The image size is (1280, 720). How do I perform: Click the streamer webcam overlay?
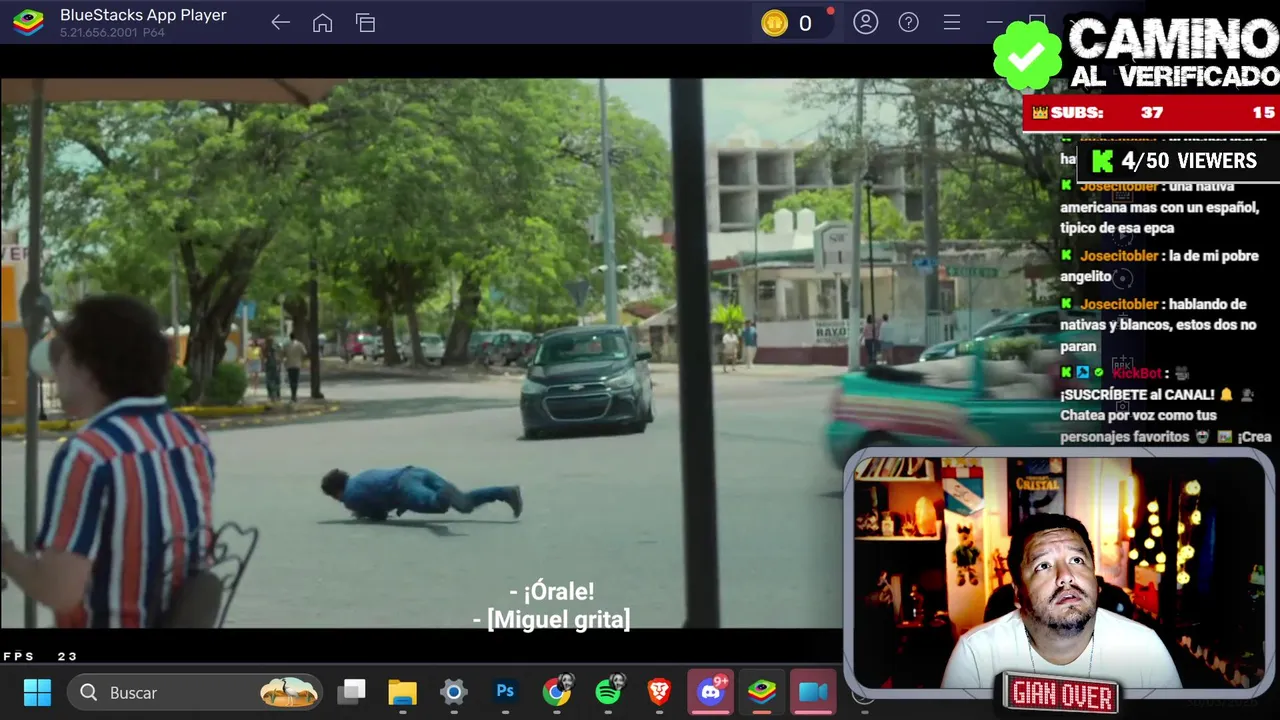[x=1058, y=572]
